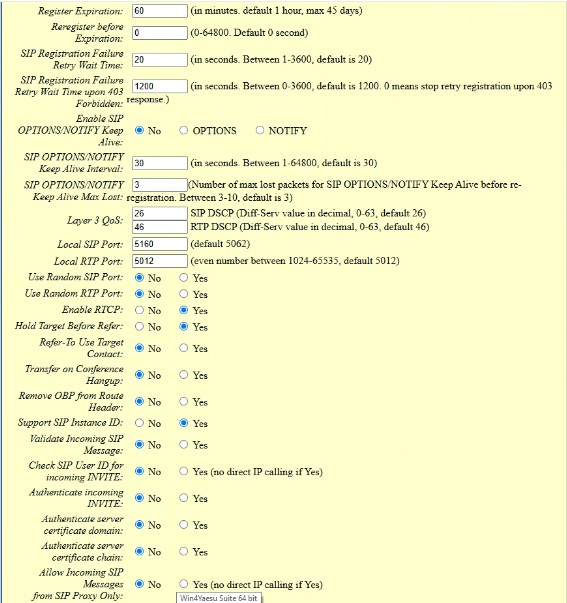567x603 pixels.
Task: Set Support SIP Instance ID to Yes
Action: 183,423
